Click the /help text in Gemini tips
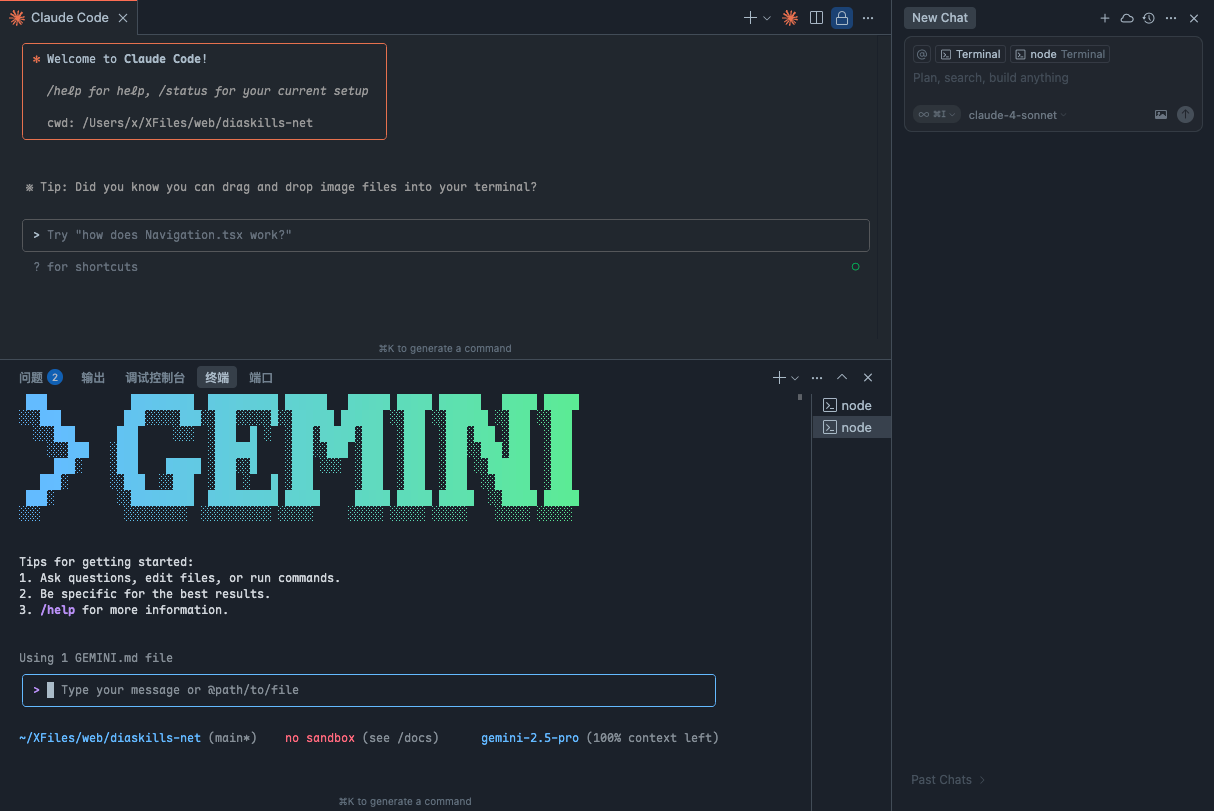 point(58,610)
